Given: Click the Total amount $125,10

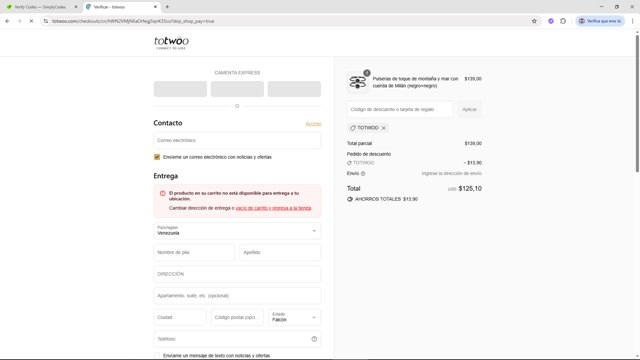Looking at the screenshot, I should 470,189.
